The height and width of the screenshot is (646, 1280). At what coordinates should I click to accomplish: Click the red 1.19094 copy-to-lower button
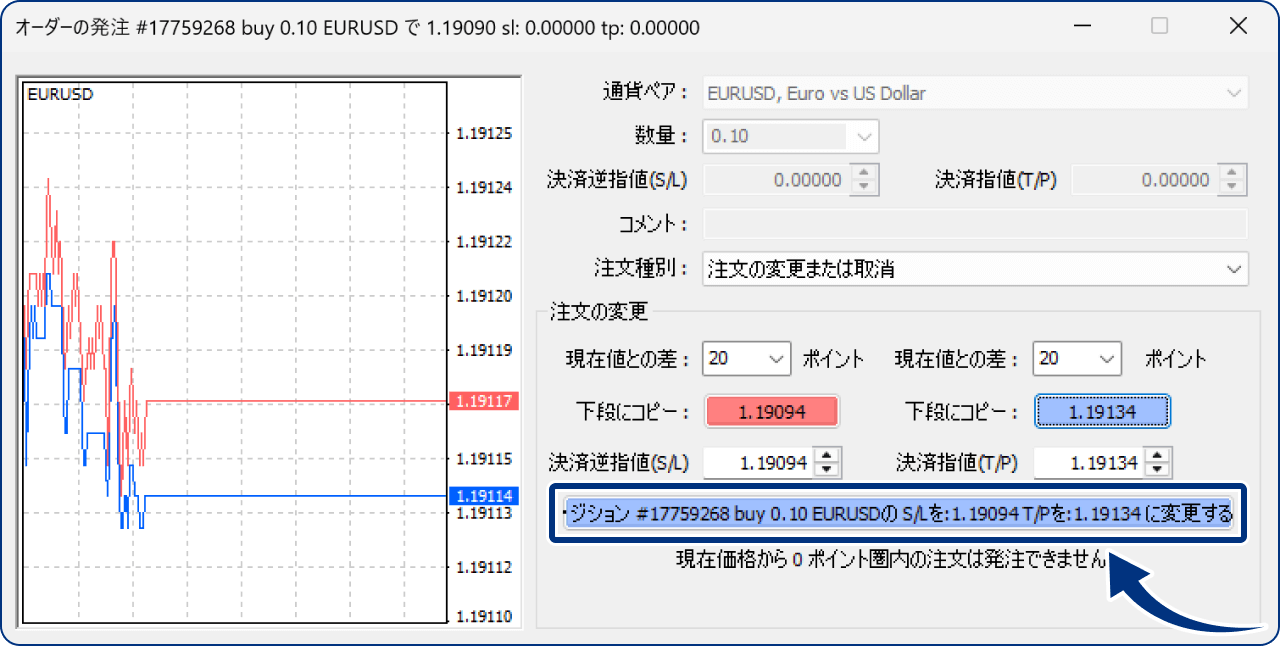click(x=772, y=411)
